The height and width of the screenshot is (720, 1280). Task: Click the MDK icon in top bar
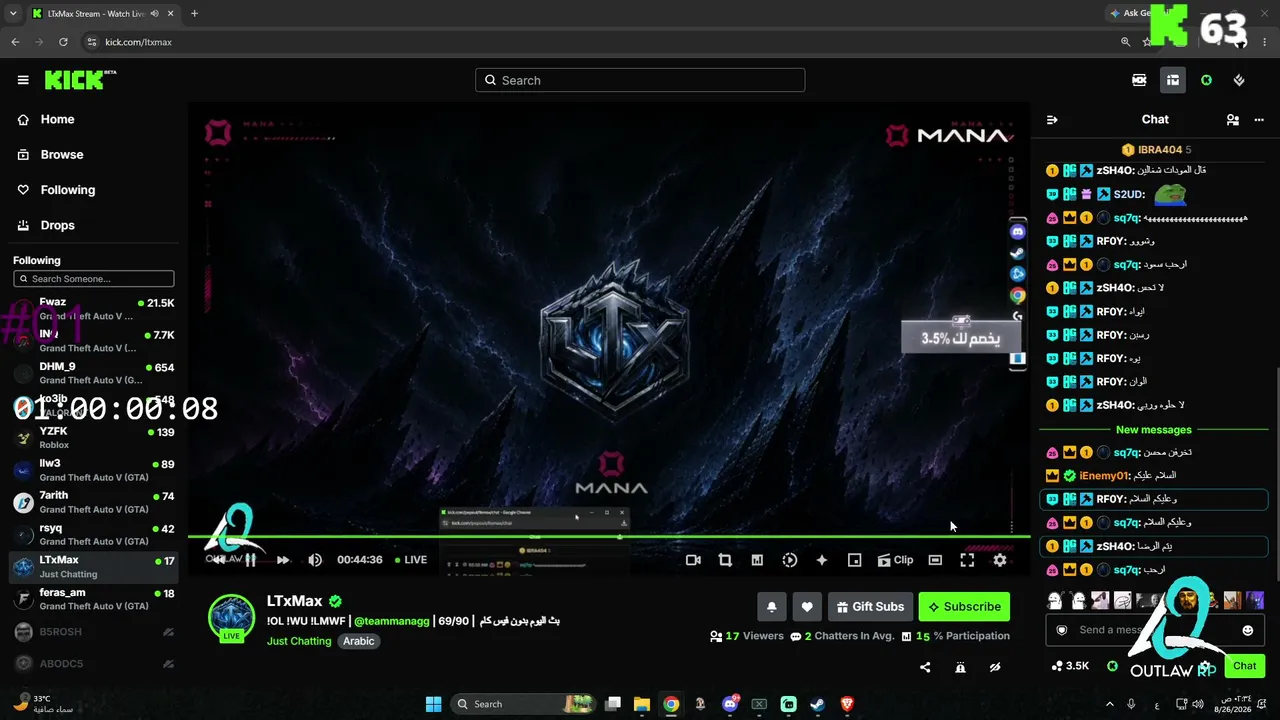[1139, 80]
